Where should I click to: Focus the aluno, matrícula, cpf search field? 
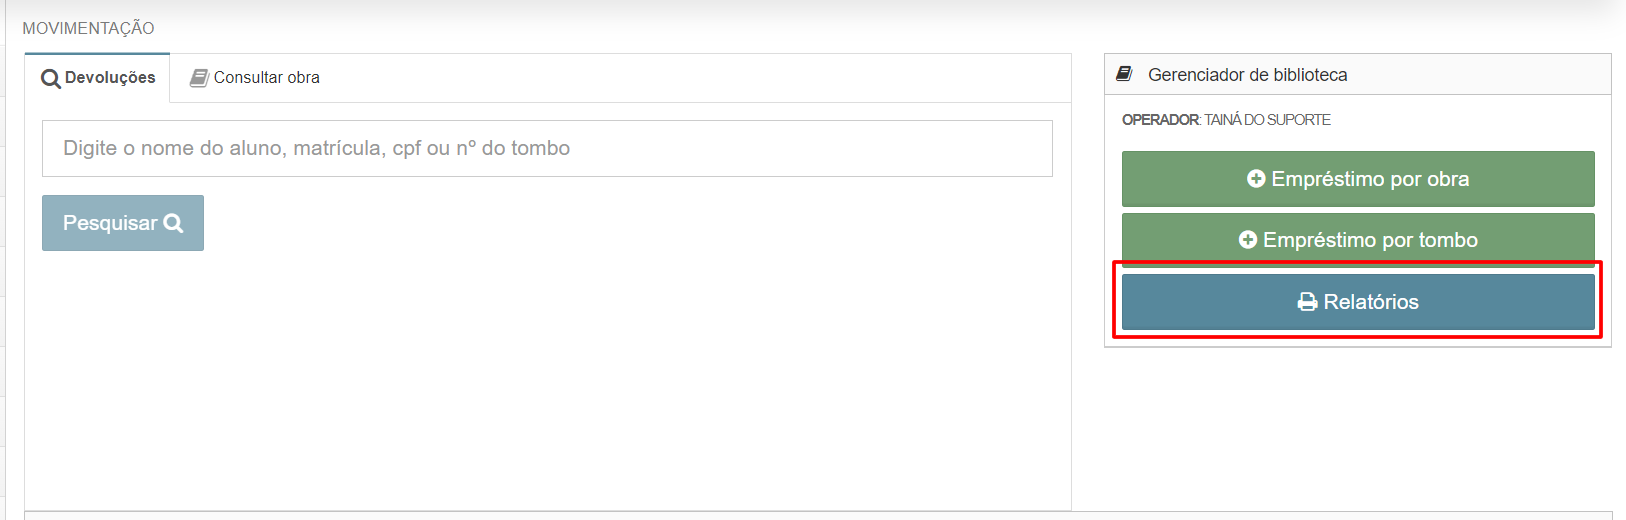click(x=547, y=148)
